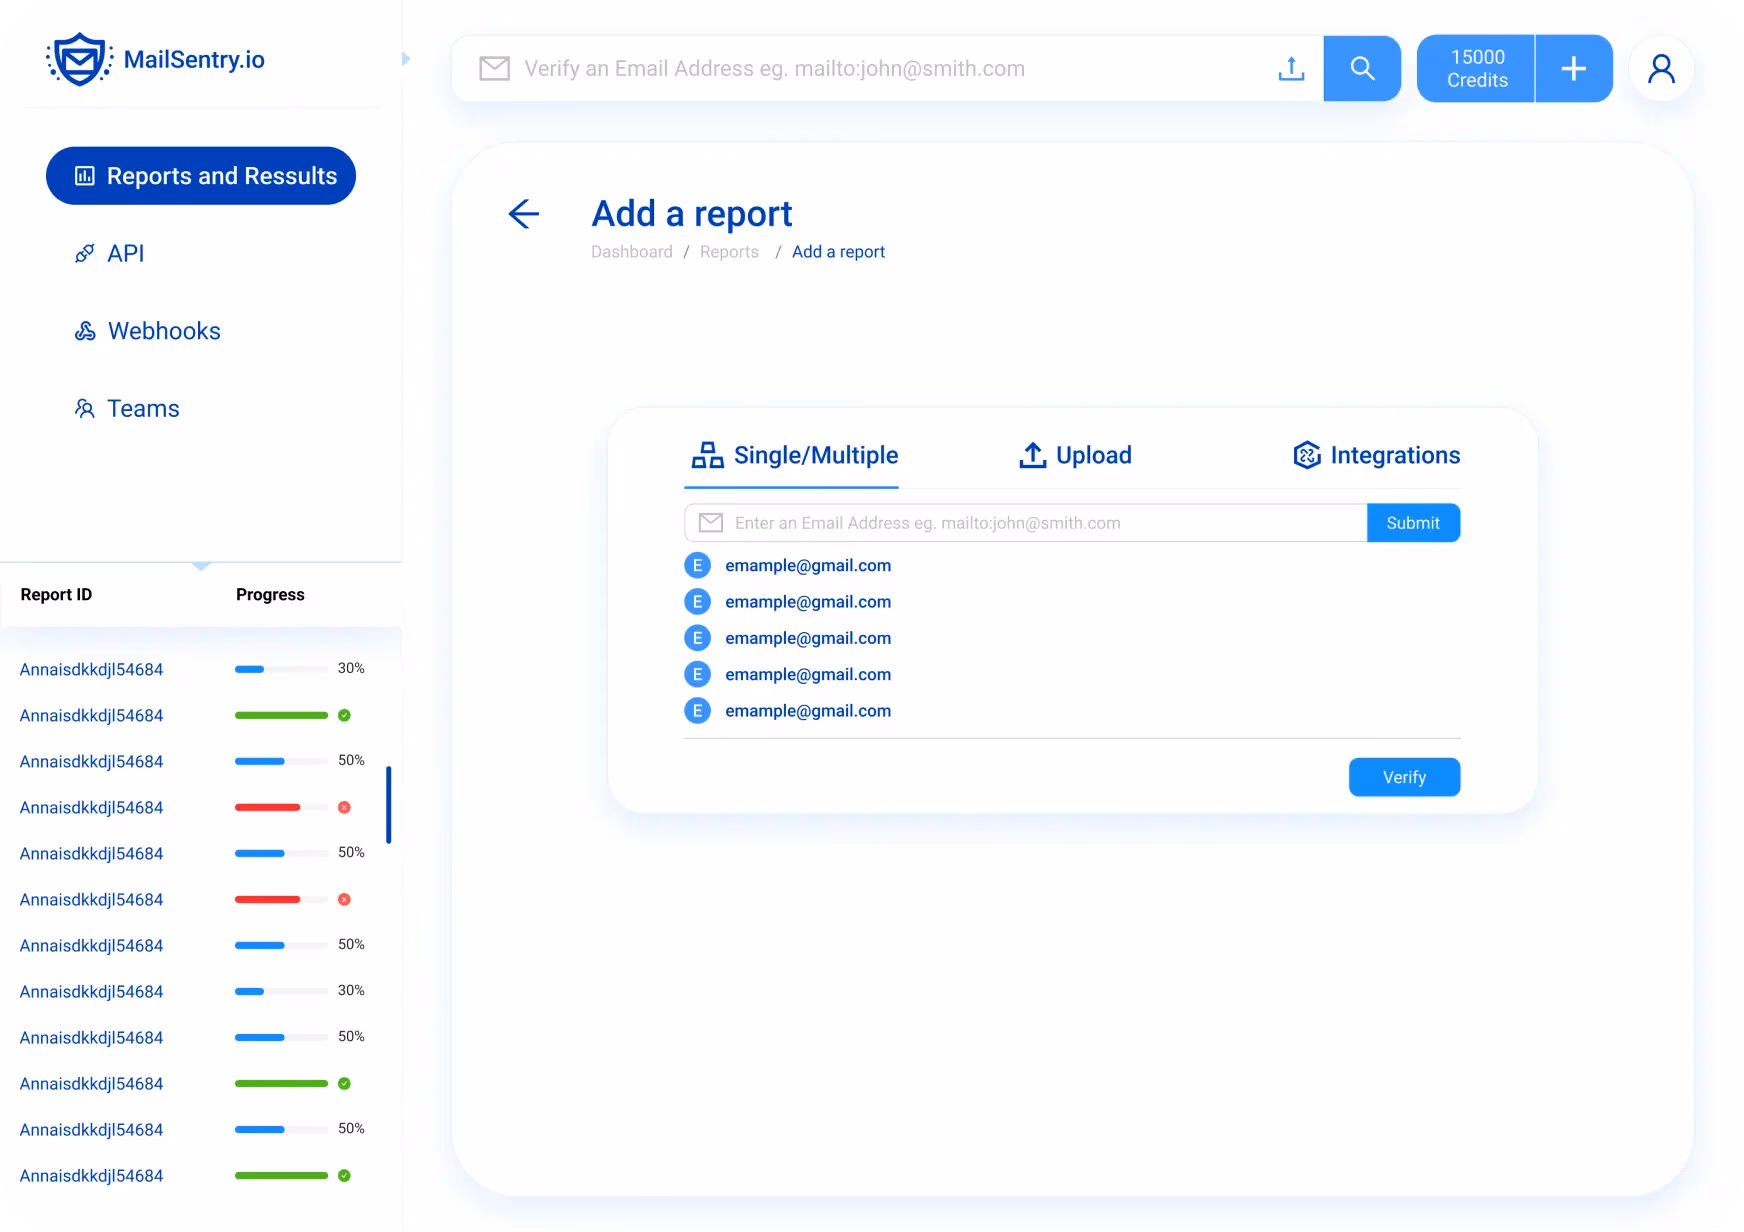Collapse the report list with the top notch arrow
This screenshot has height=1232, width=1744.
click(201, 566)
